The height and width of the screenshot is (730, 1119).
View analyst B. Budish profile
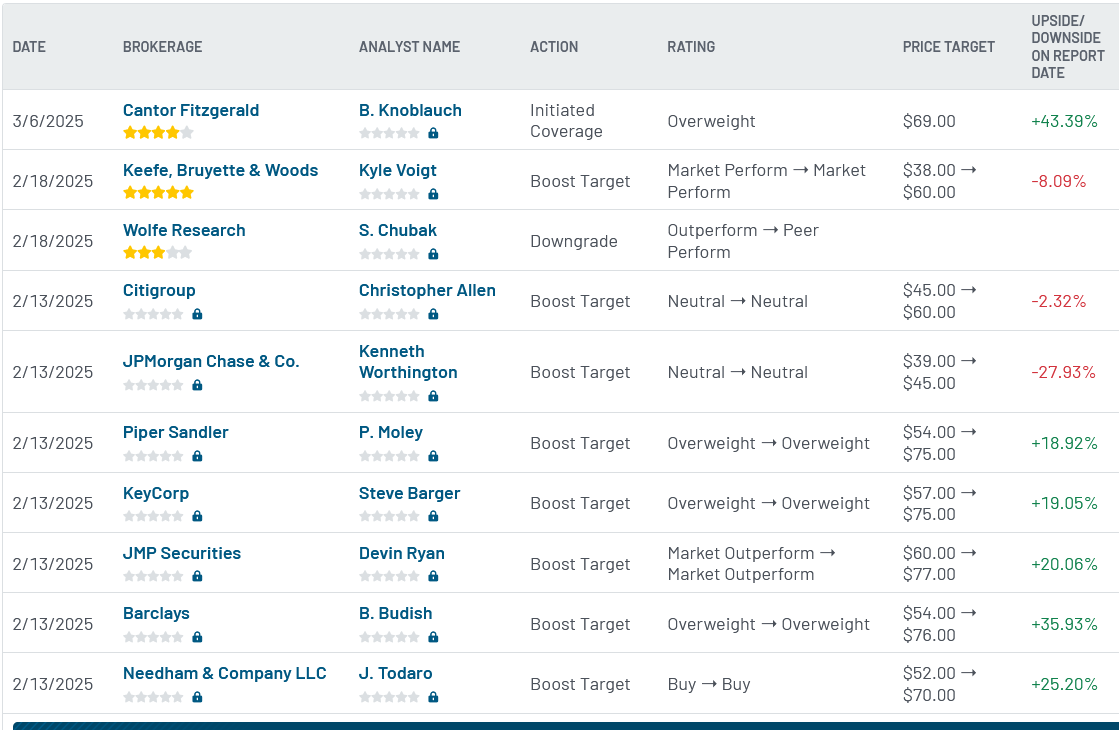point(395,613)
